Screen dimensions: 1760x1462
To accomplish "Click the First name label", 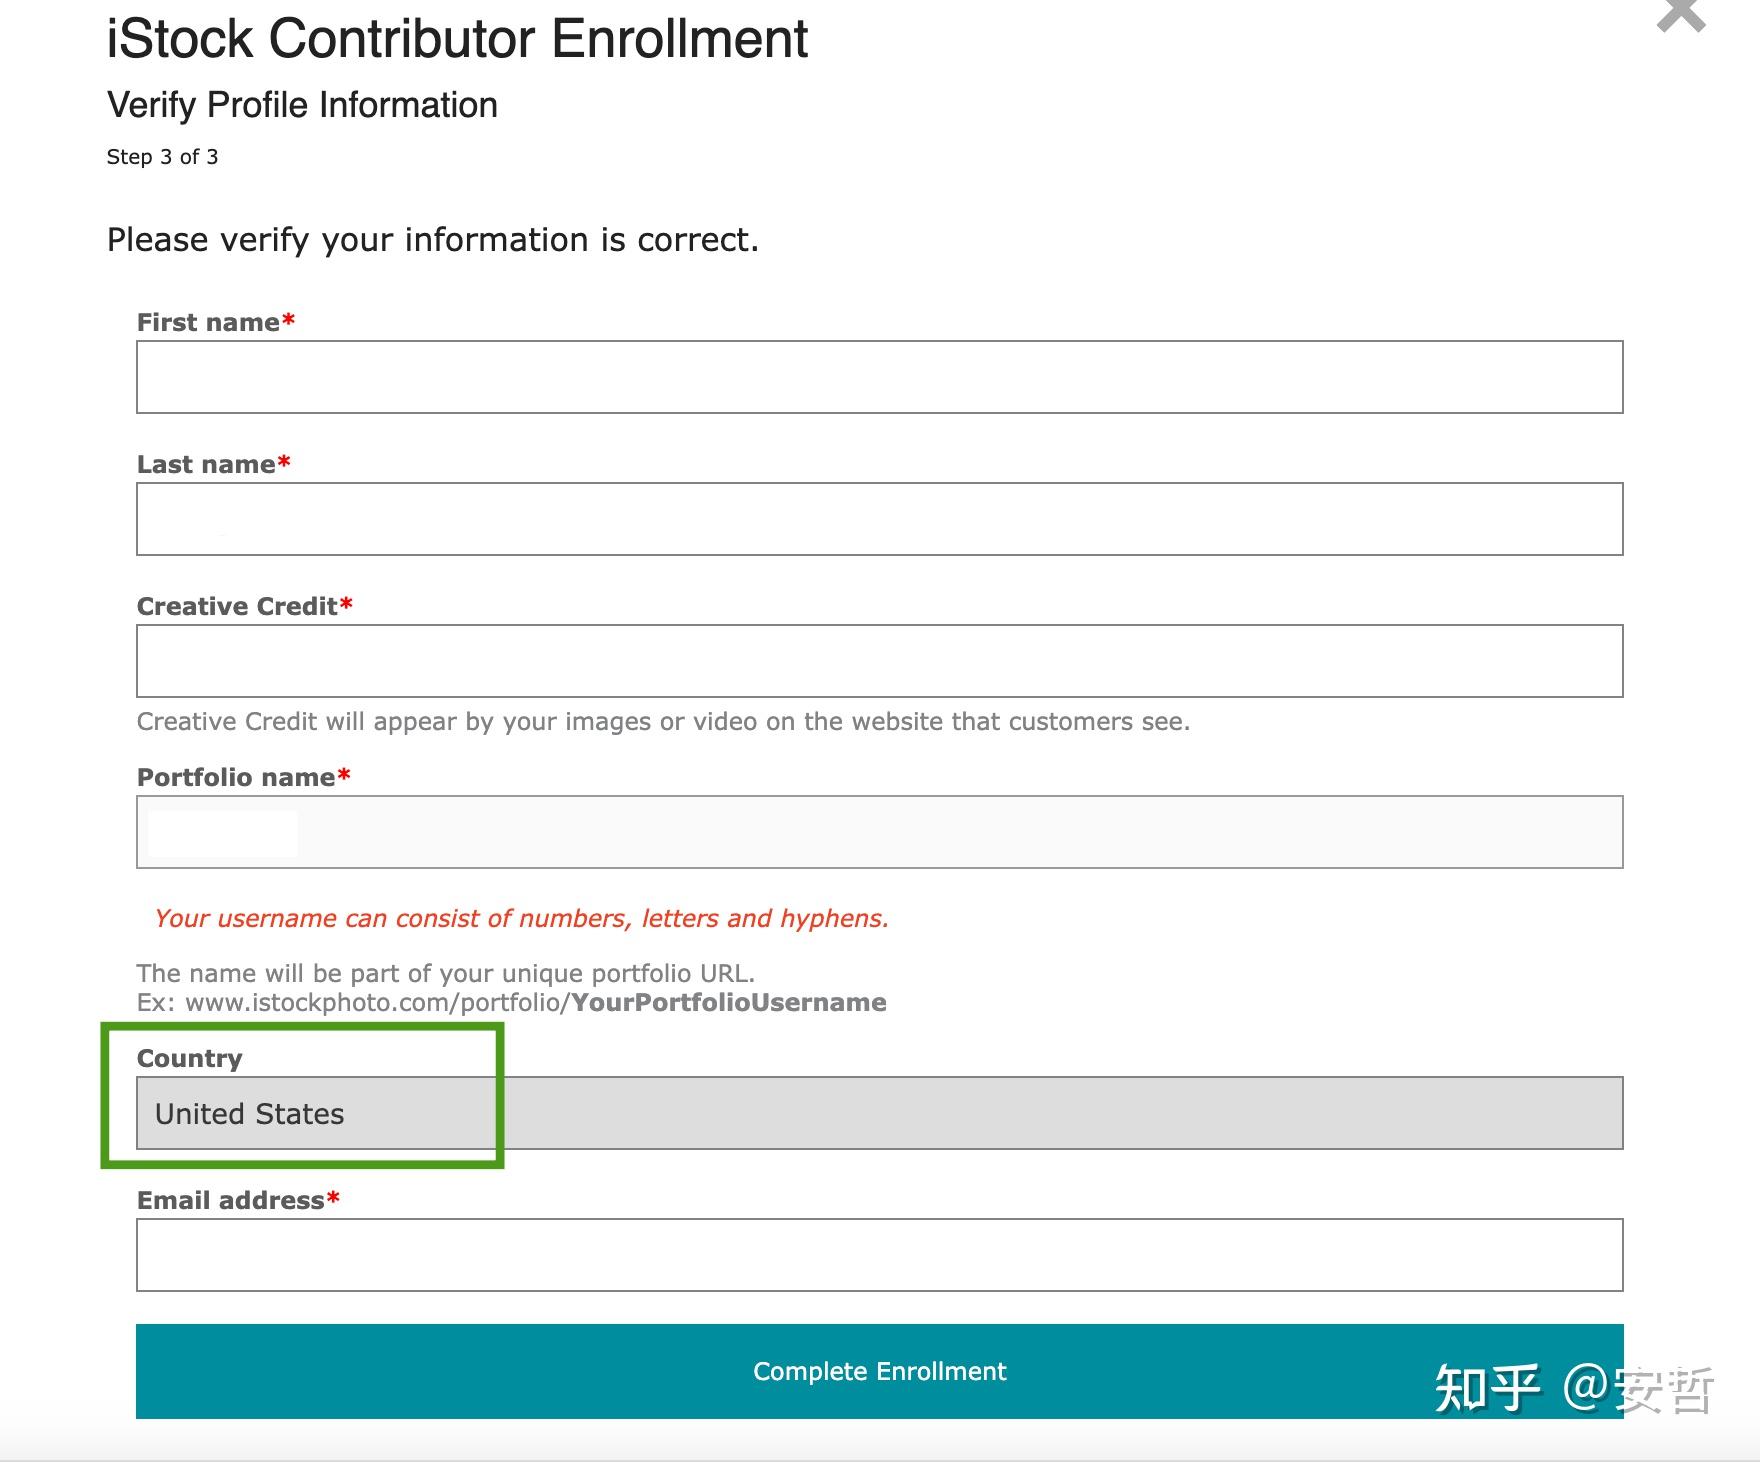I will (208, 322).
